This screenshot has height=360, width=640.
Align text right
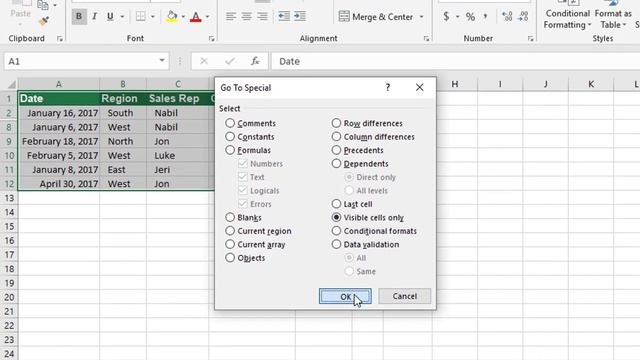(262, 16)
